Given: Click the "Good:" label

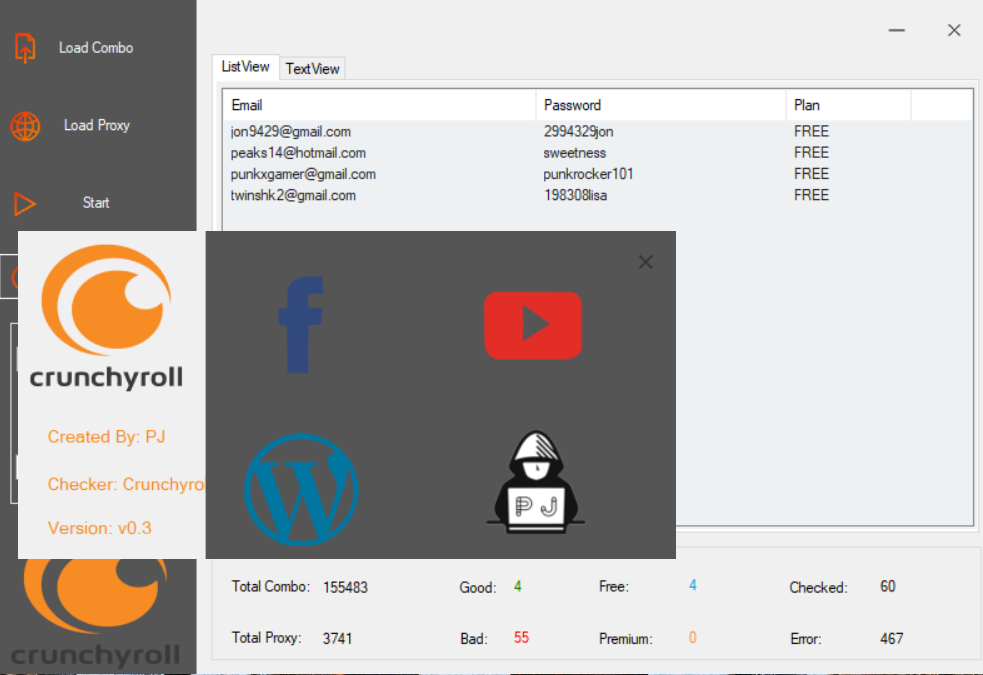Looking at the screenshot, I should click(478, 588).
